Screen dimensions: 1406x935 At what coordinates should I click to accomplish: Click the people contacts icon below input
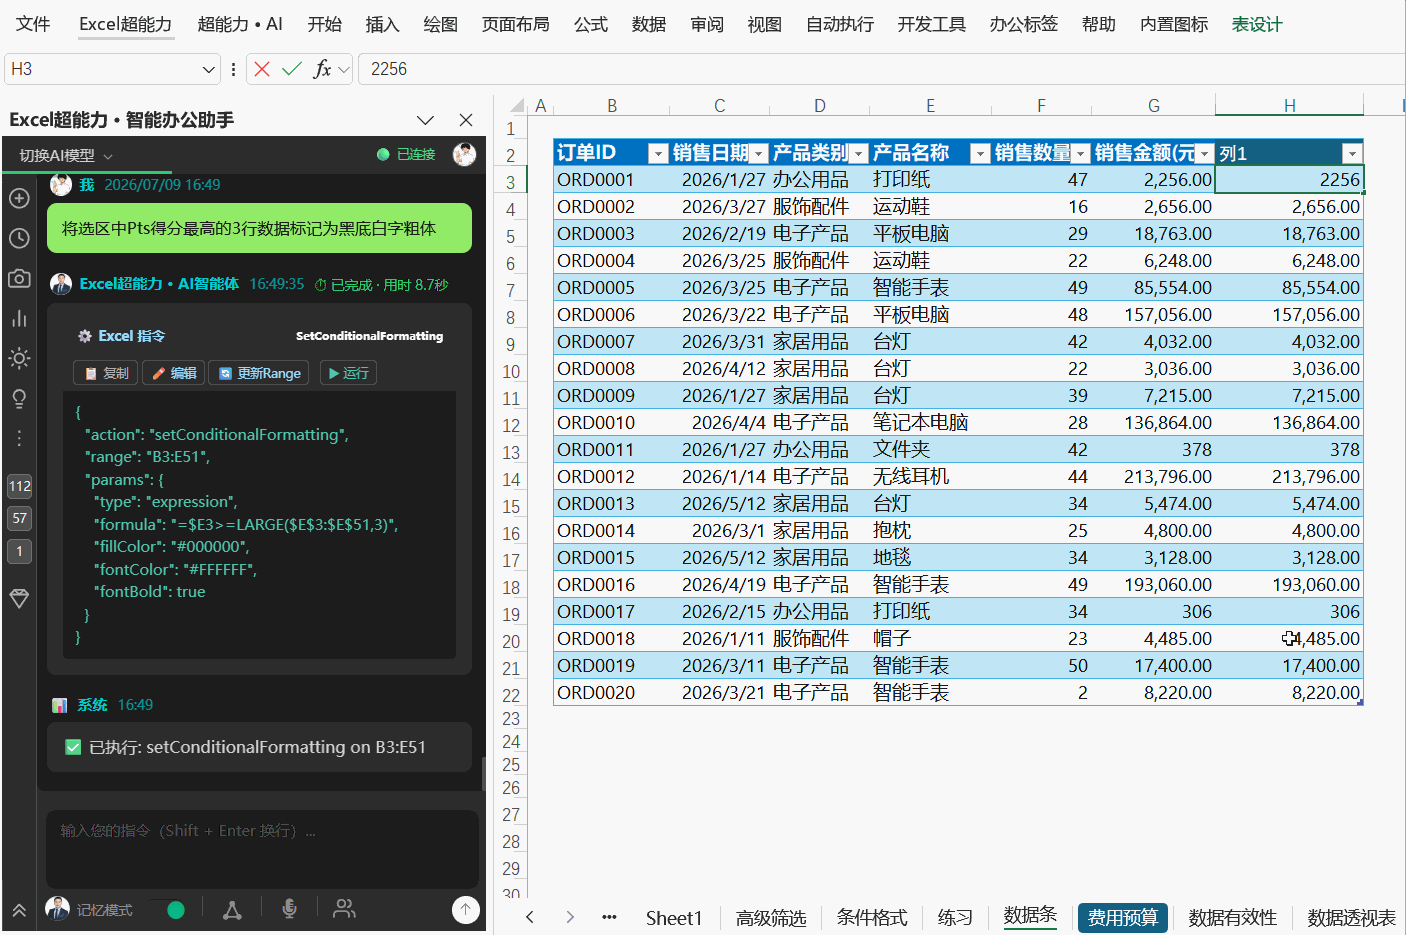tap(344, 908)
